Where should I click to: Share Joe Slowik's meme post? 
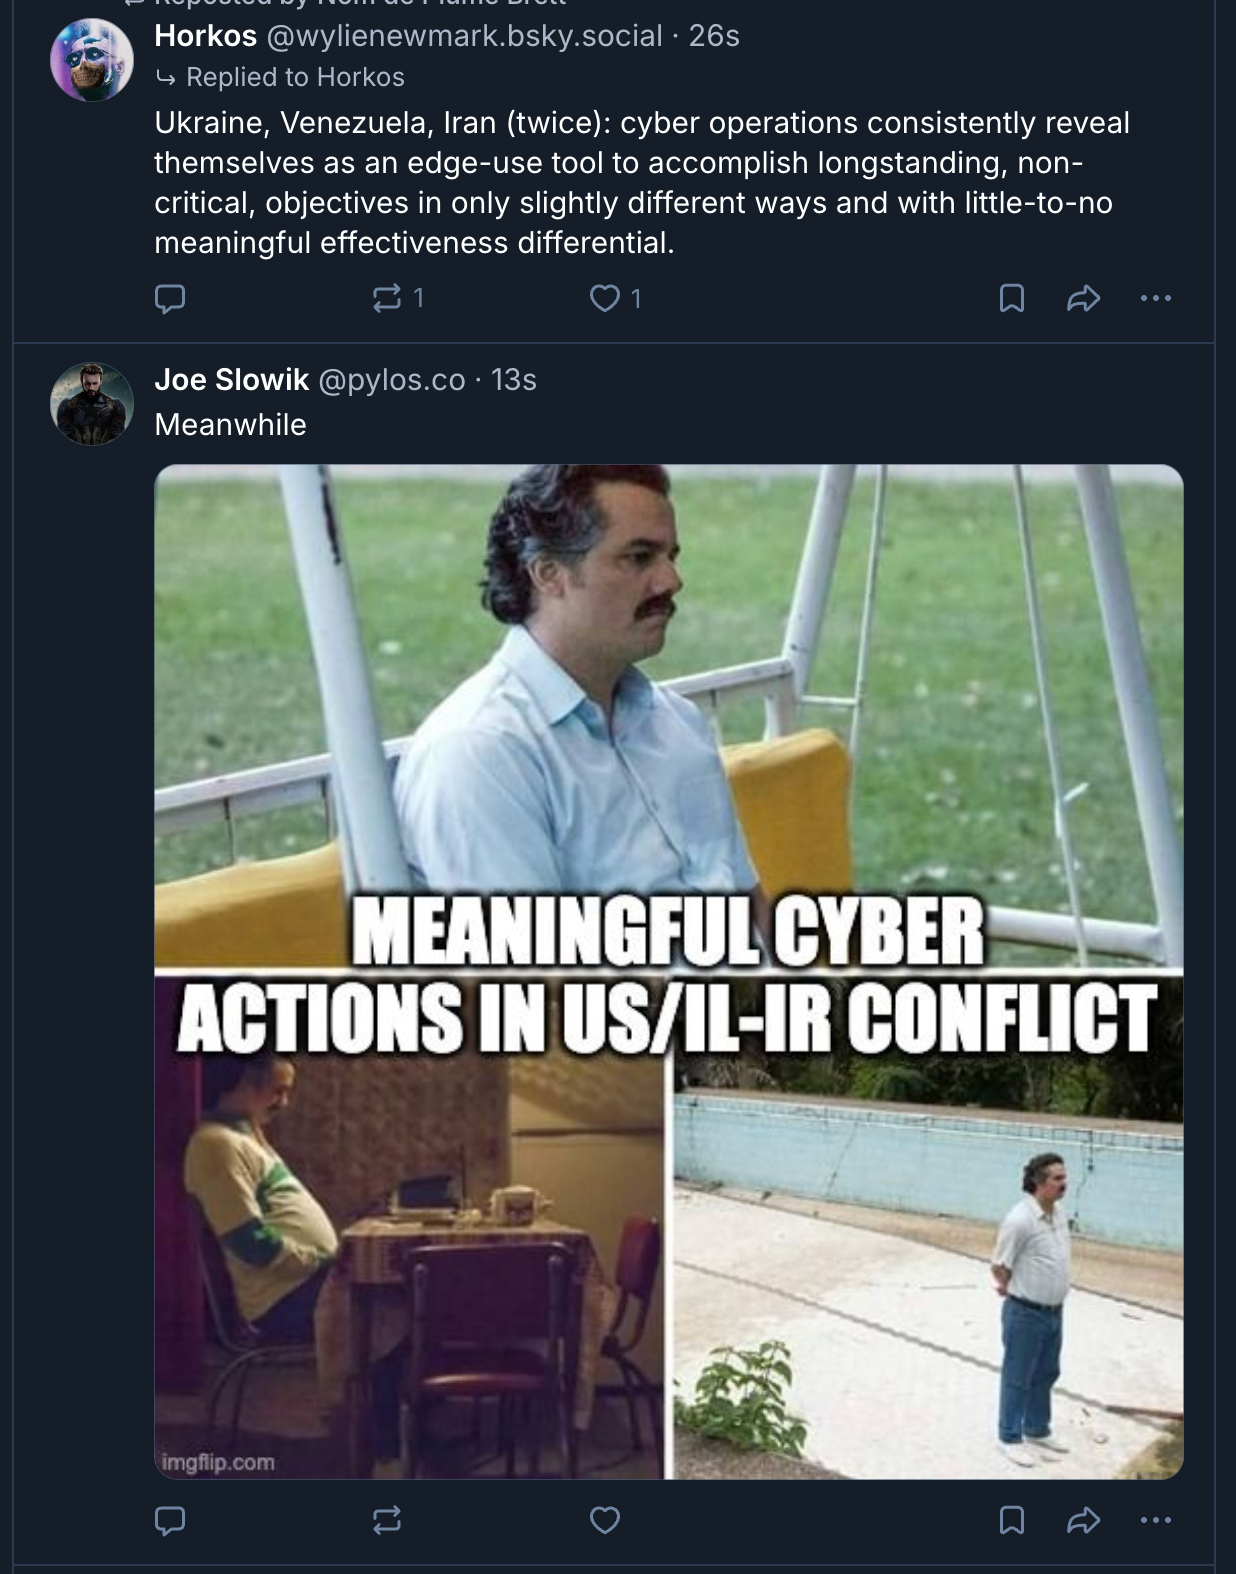(x=1083, y=1520)
